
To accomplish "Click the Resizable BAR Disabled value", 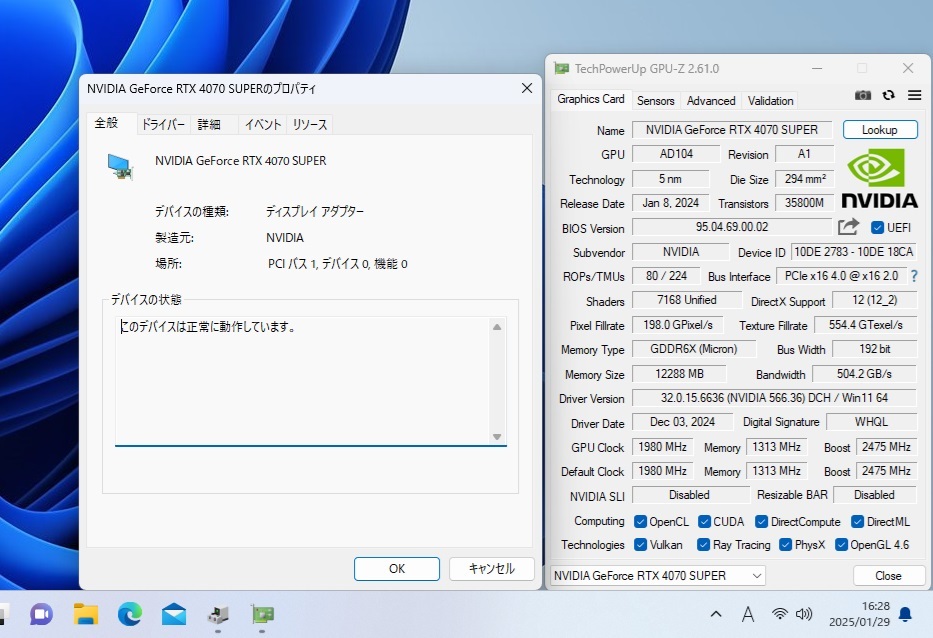I will point(874,495).
